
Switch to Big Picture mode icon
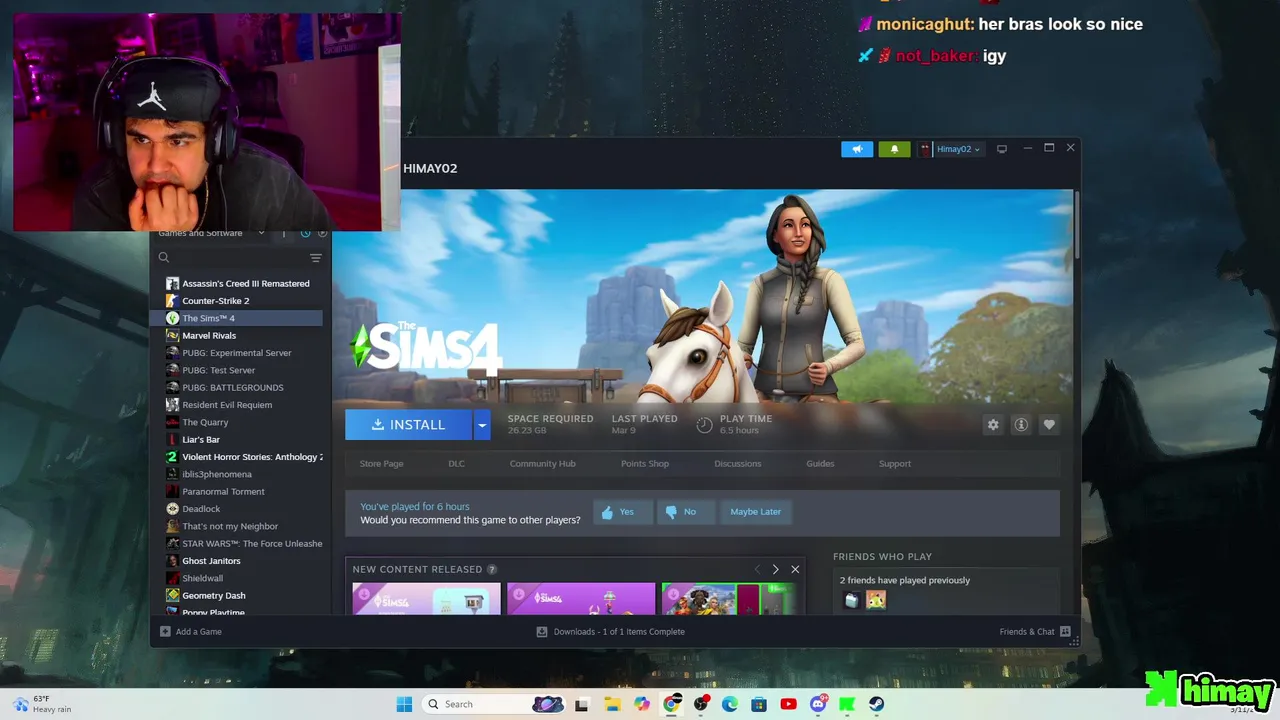point(1002,149)
